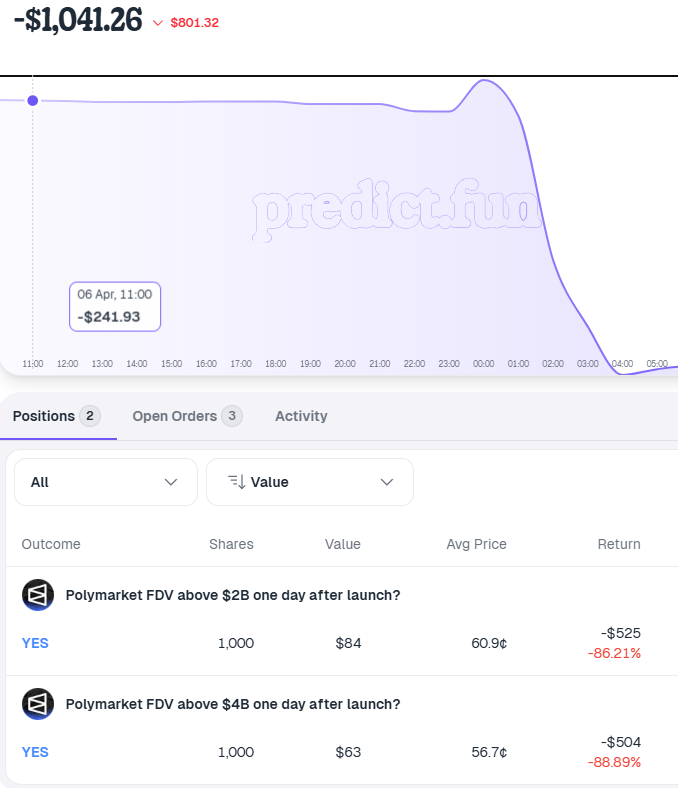Click the $63 value cell
Screen dimensions: 678x788
[x=348, y=752]
